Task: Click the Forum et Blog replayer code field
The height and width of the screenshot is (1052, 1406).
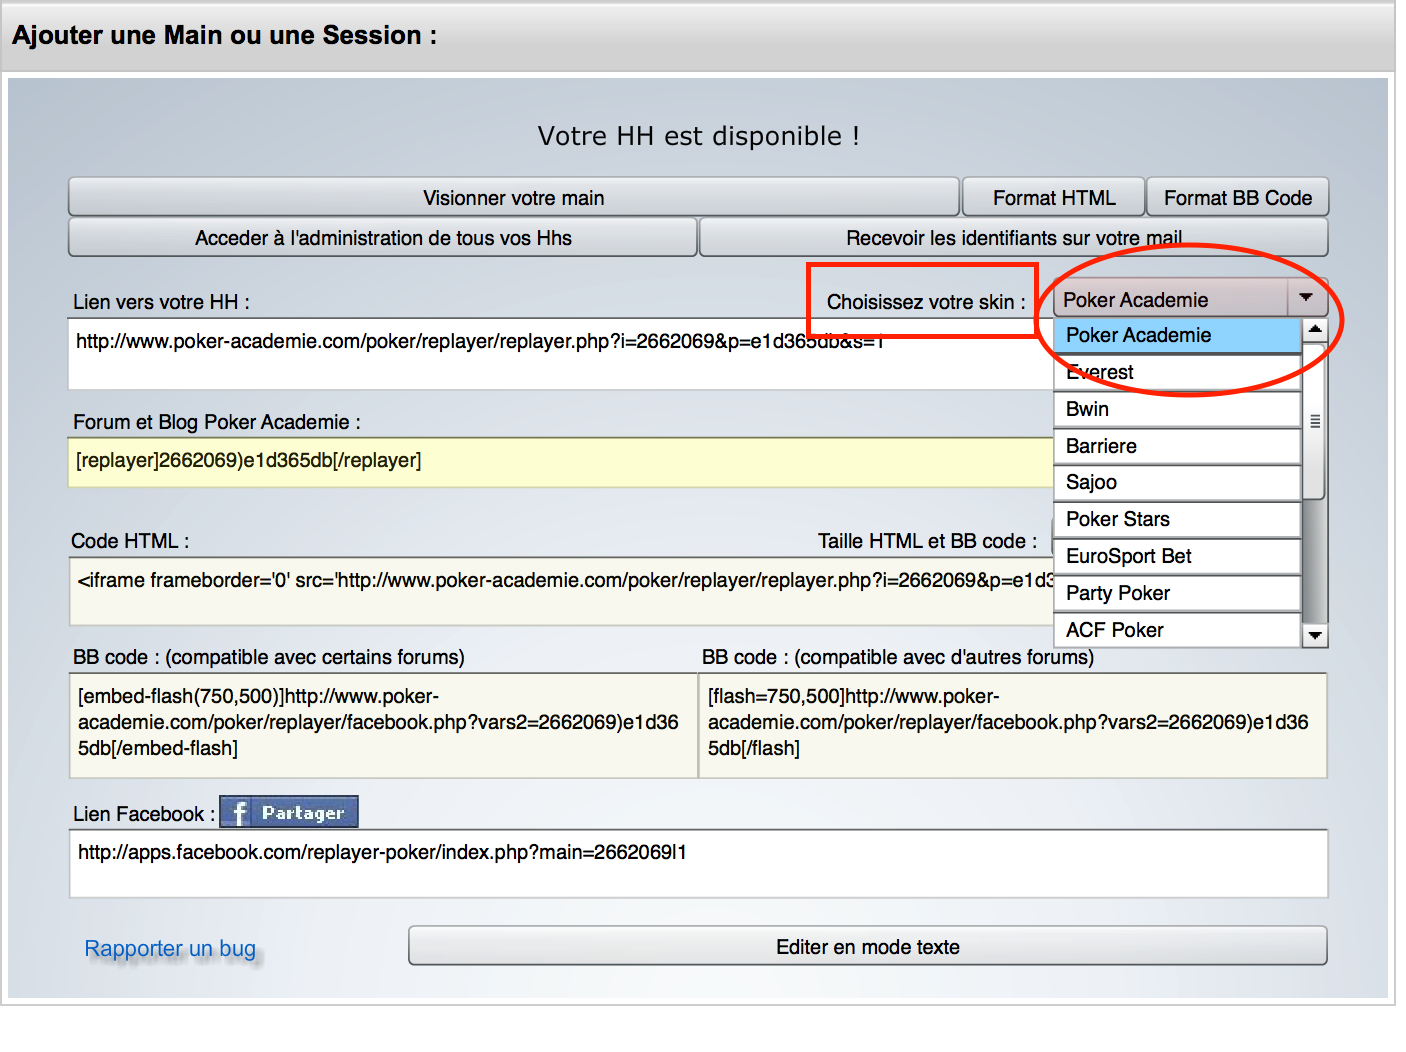Action: pyautogui.click(x=560, y=462)
